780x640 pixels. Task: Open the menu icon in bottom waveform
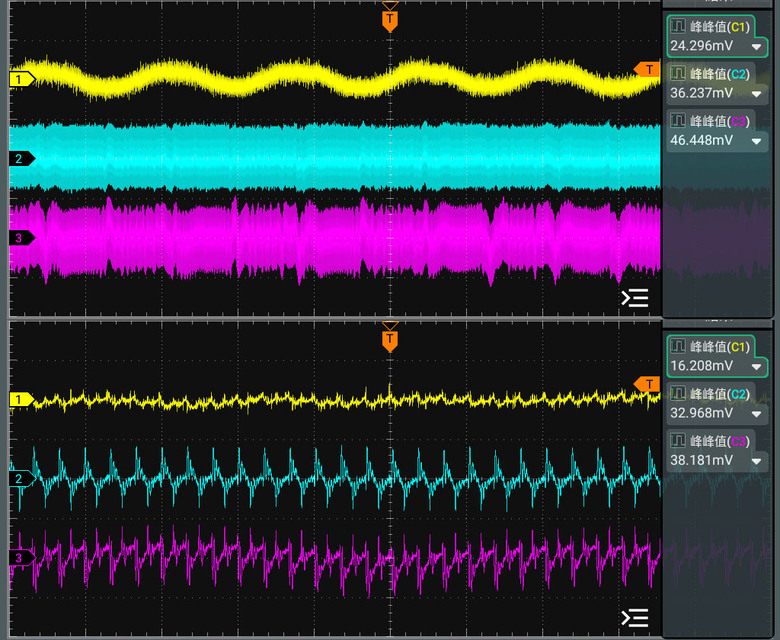(x=635, y=618)
